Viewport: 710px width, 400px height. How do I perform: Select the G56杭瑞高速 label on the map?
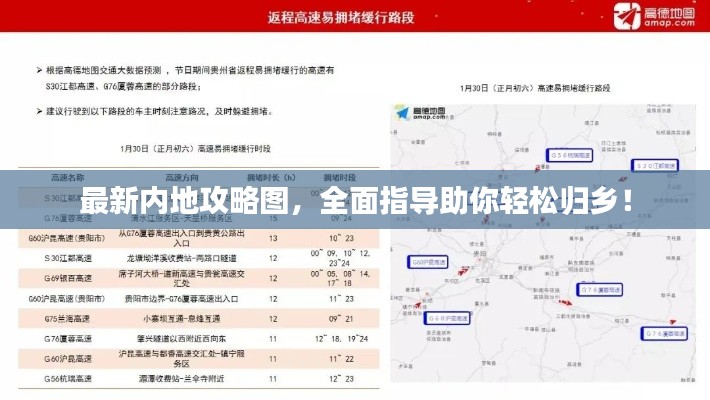click(x=571, y=154)
